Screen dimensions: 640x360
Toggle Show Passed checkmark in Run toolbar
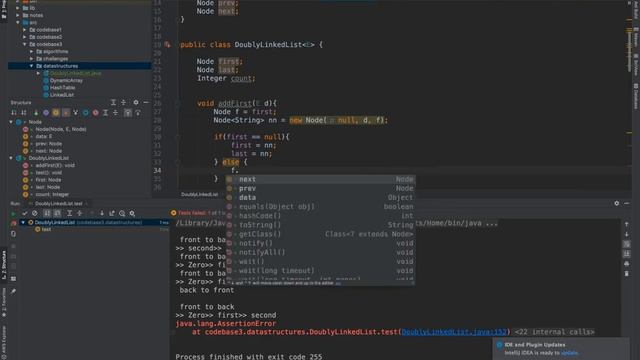click(24, 213)
